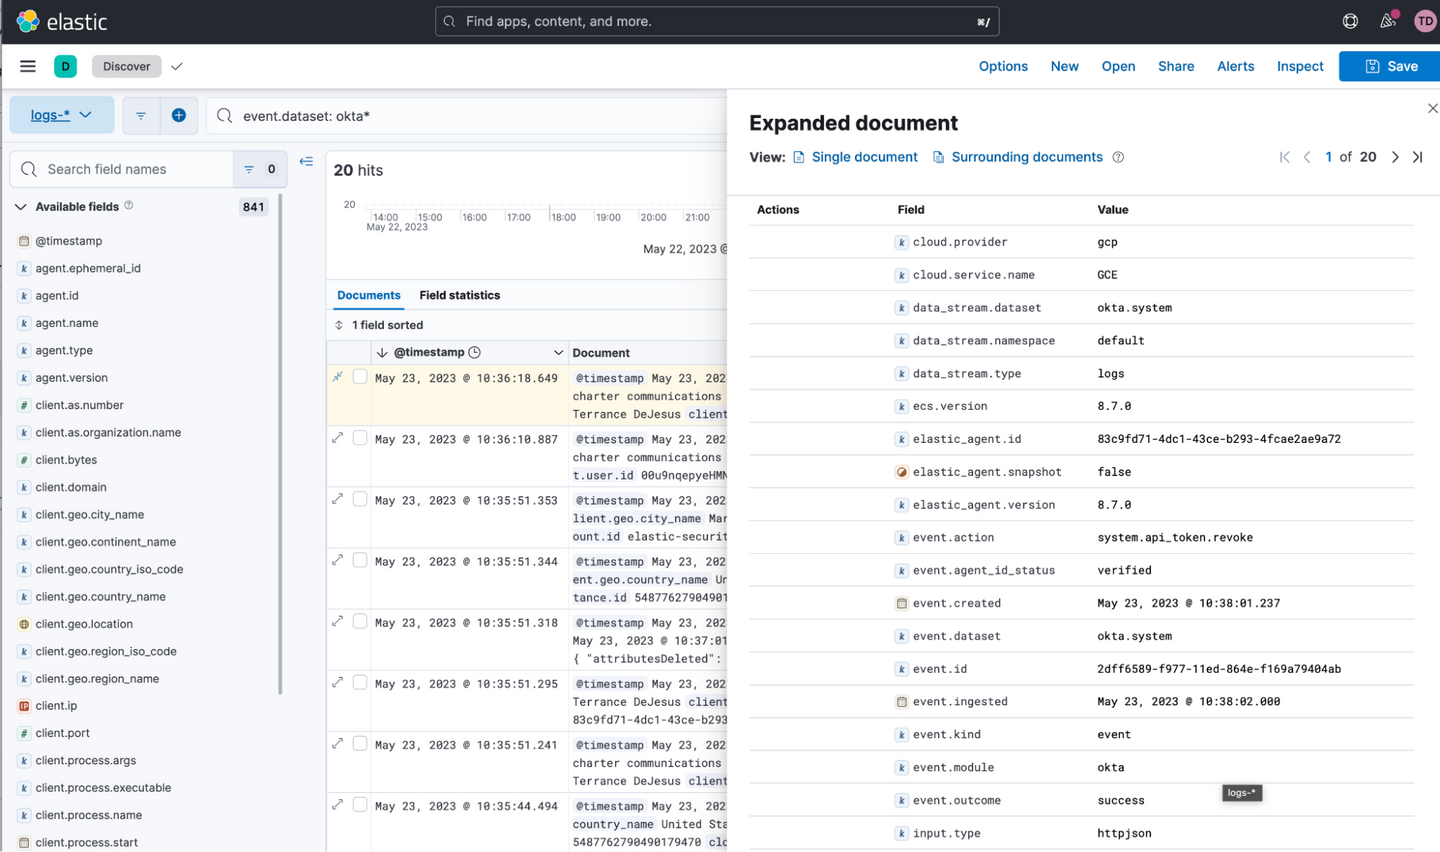Open the main navigation hamburger menu
Viewport: 1440px width, 852px height.
(27, 66)
